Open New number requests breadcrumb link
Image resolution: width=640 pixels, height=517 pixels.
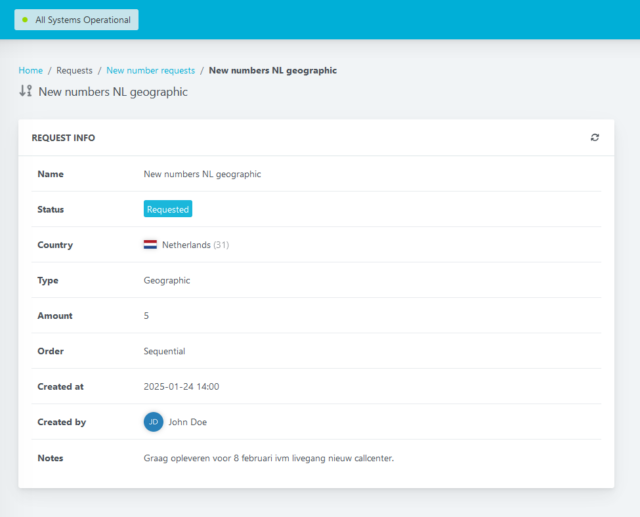[x=150, y=71]
